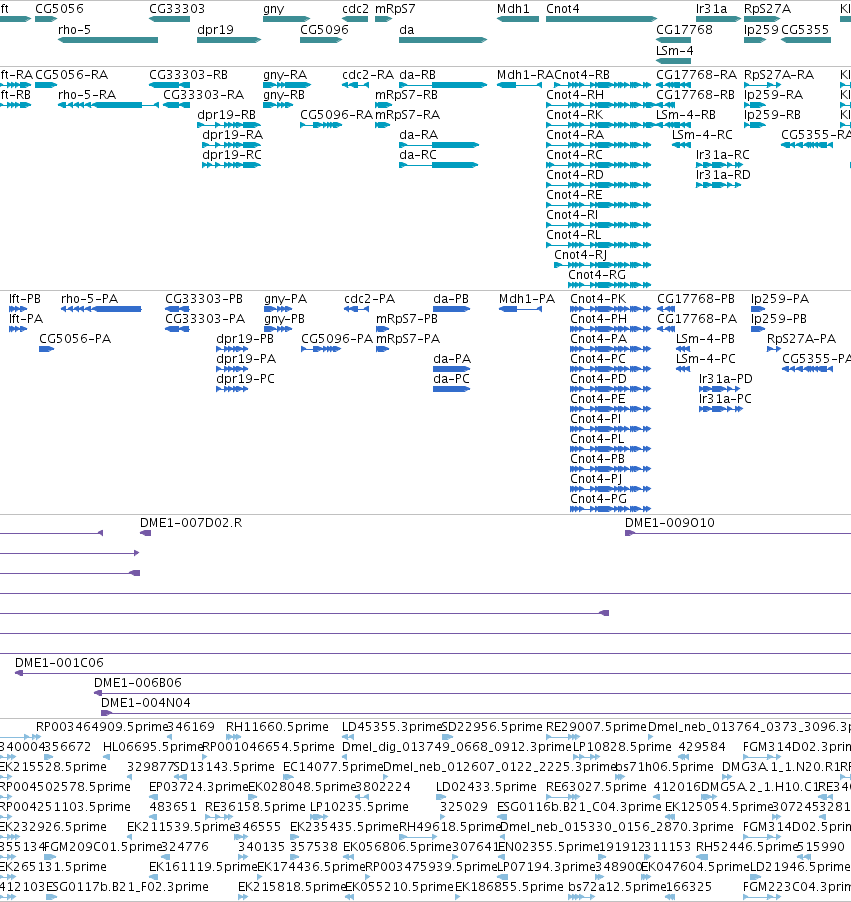Image resolution: width=851 pixels, height=902 pixels.
Task: Click transcript Ip259-RA label
Action: [x=772, y=95]
